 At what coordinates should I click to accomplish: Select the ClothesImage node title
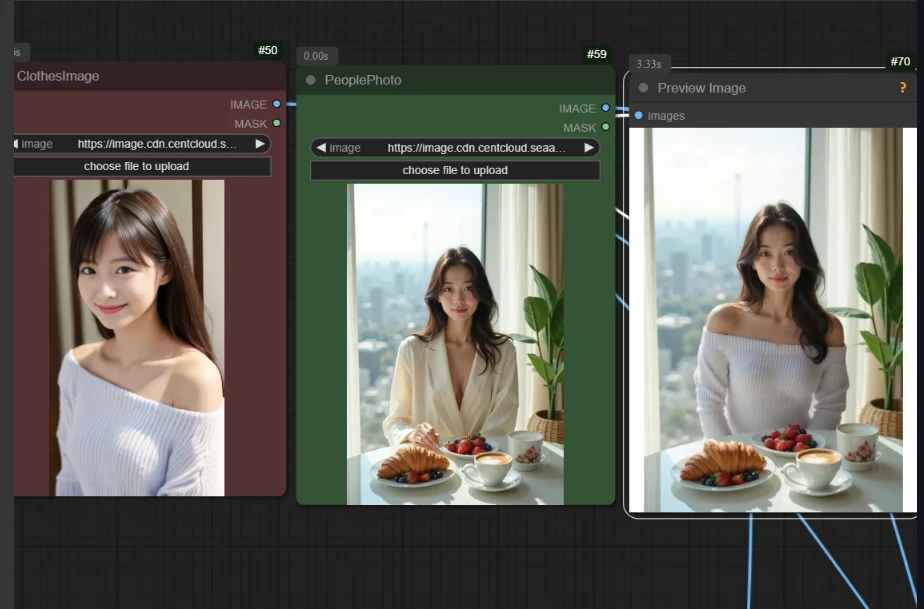[x=58, y=76]
